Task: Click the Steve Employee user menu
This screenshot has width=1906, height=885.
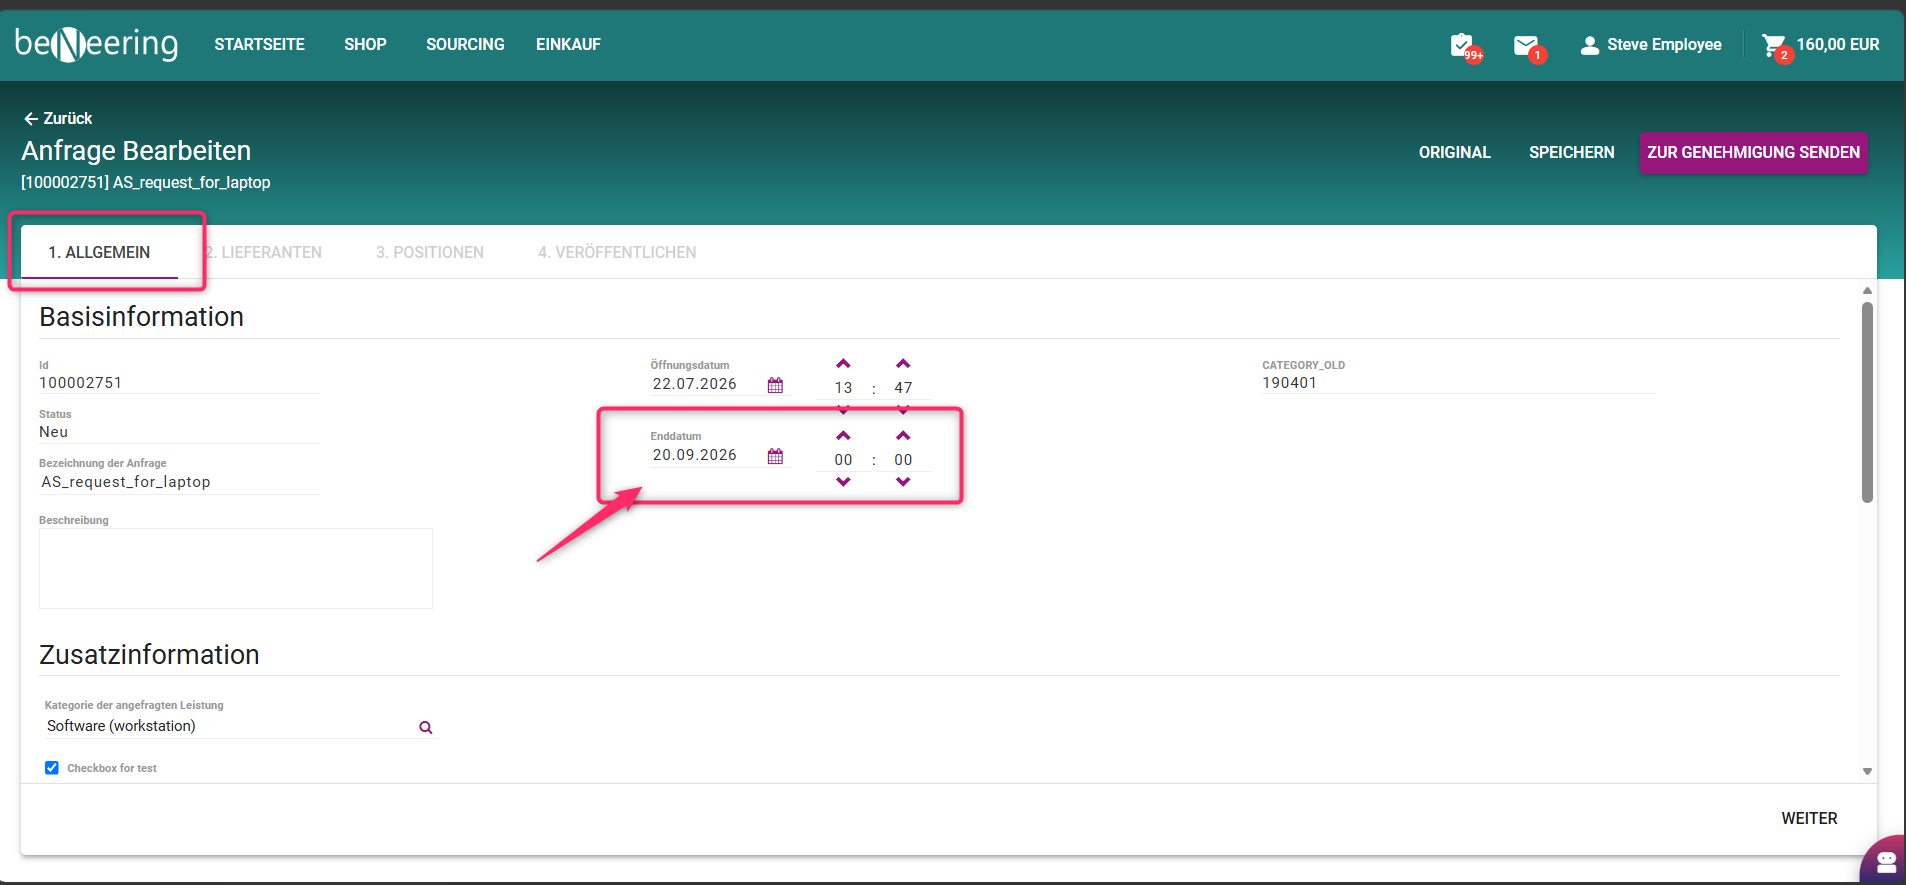Action: pos(1651,45)
